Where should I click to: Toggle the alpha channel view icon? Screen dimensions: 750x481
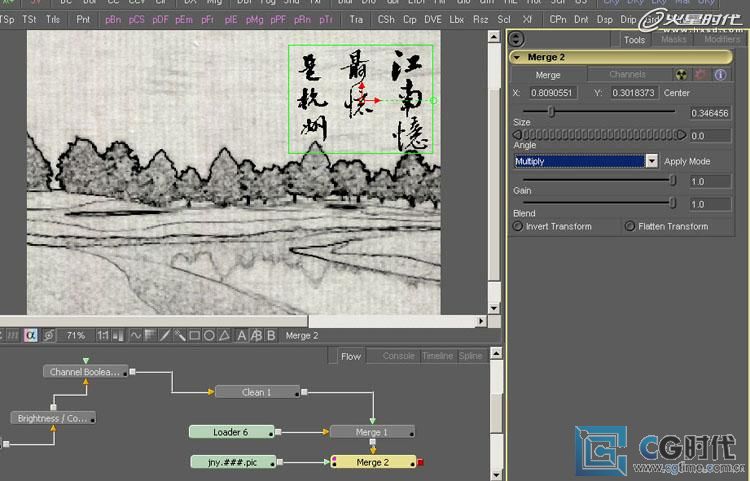[x=31, y=335]
